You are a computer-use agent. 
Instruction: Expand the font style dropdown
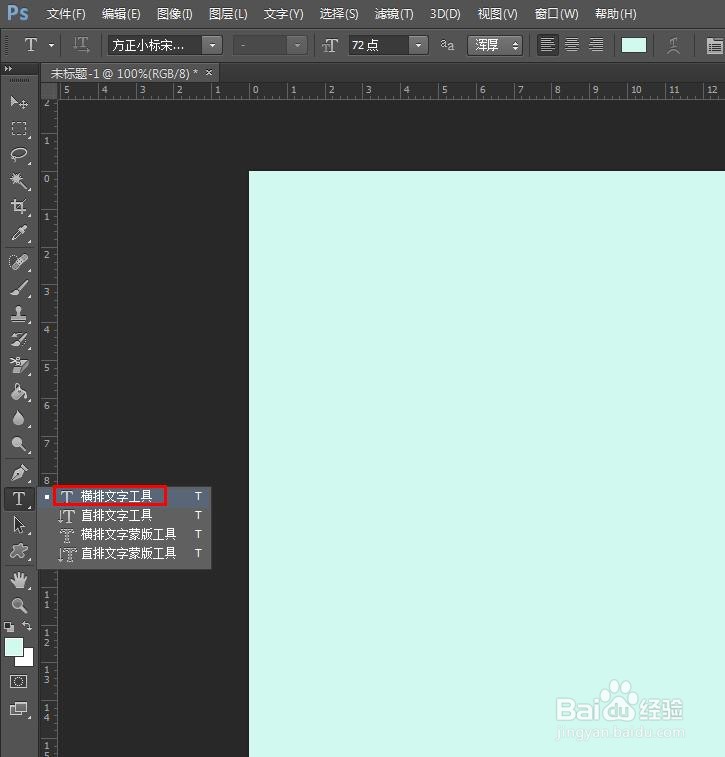click(297, 45)
